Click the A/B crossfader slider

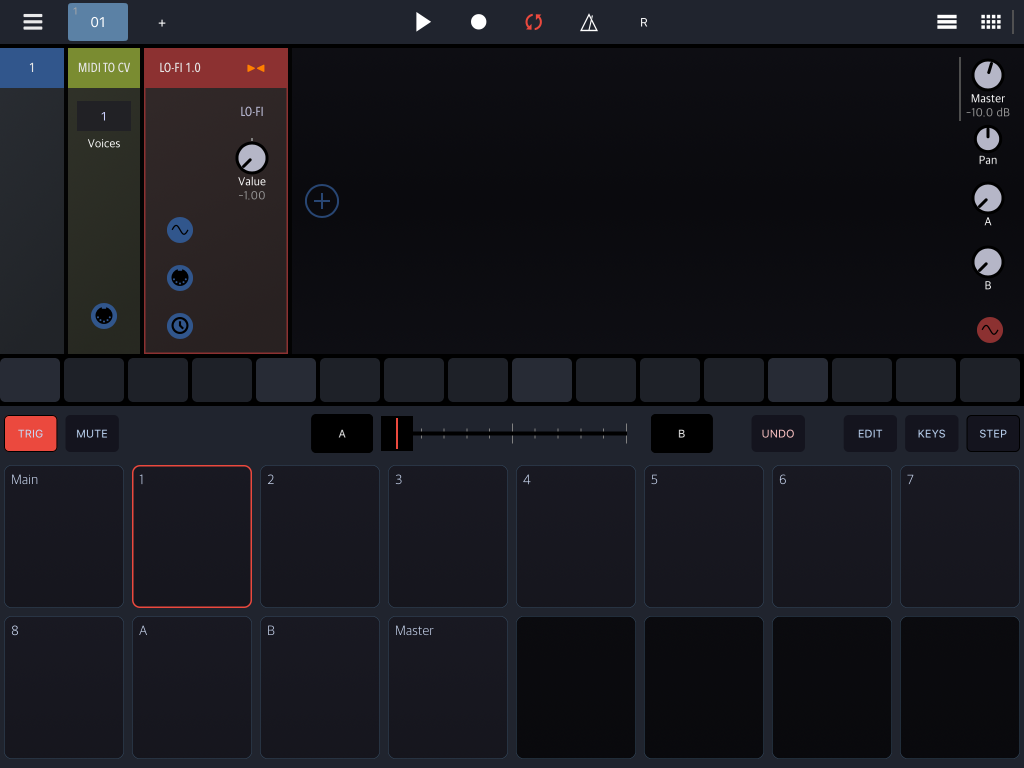click(504, 433)
